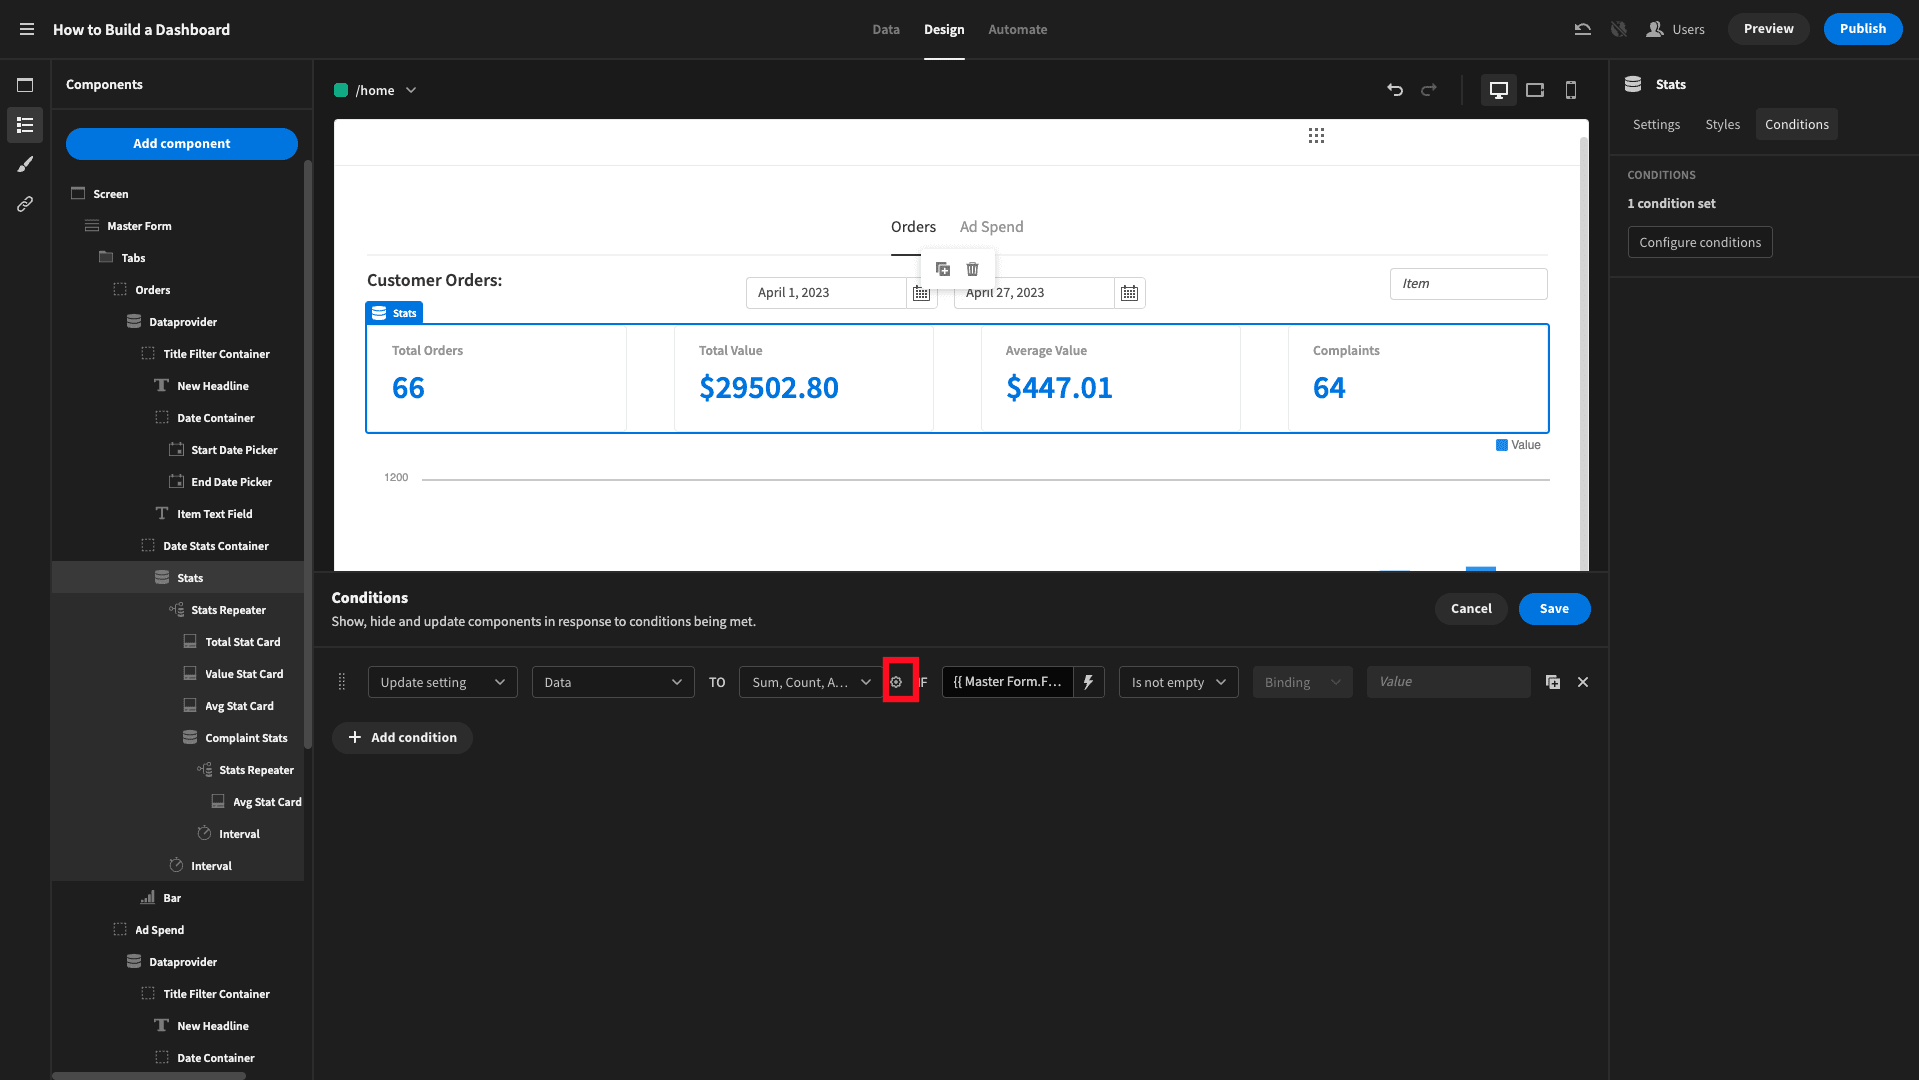1919x1080 pixels.
Task: Open the Theme paintbrush icon
Action: coord(25,164)
